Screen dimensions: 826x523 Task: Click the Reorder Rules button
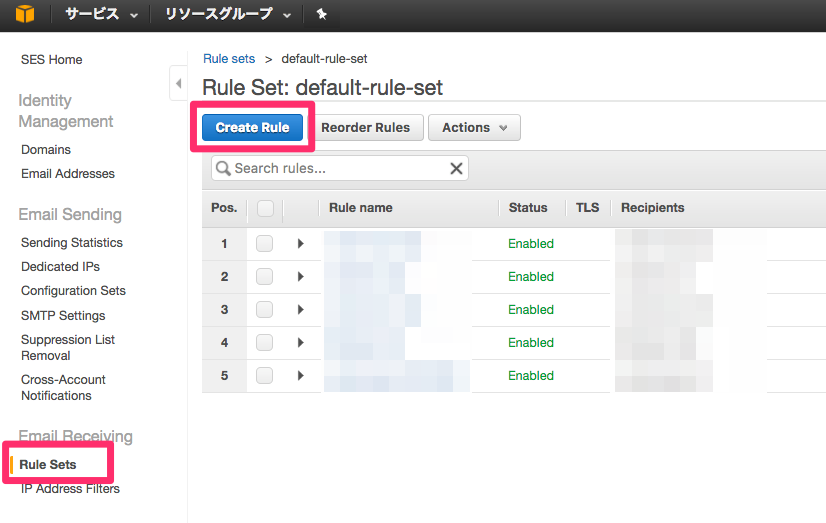tap(366, 127)
